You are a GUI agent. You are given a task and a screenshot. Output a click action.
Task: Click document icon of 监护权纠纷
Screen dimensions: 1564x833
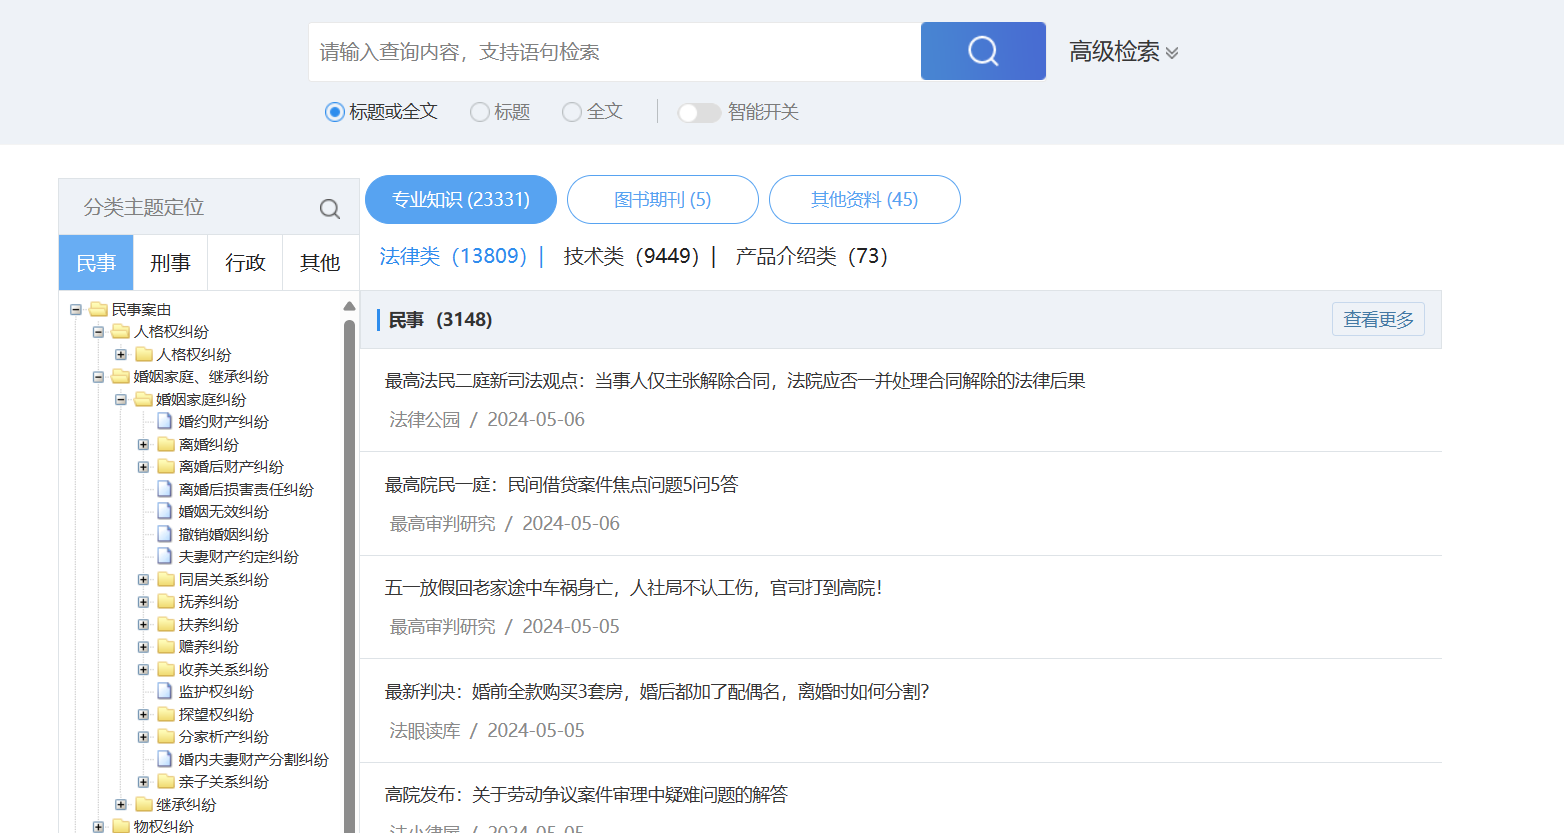point(165,691)
